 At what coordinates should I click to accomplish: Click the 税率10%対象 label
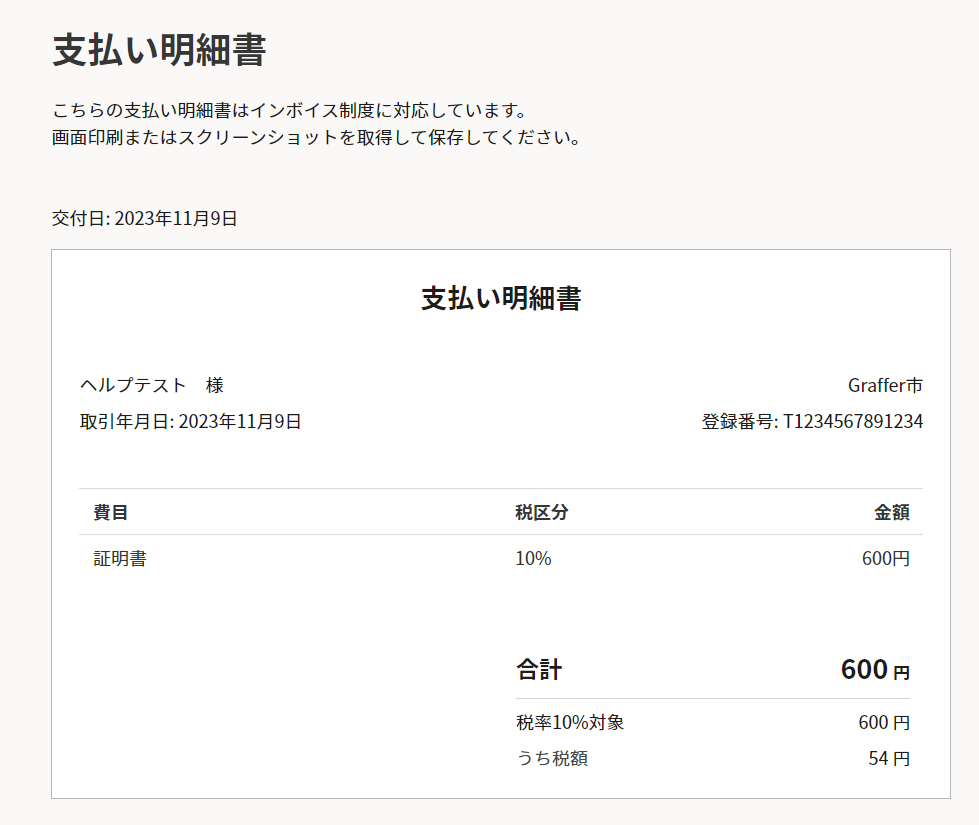(x=570, y=722)
